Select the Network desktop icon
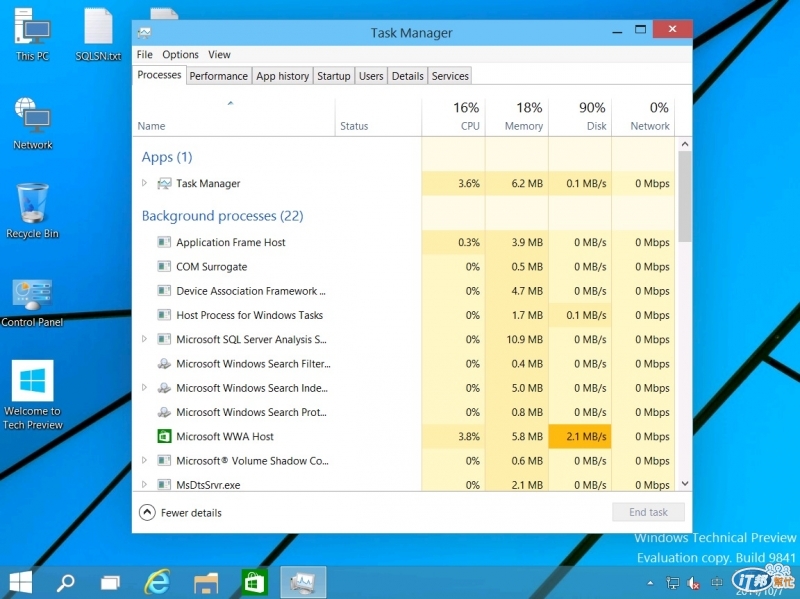This screenshot has width=800, height=599. [x=32, y=123]
